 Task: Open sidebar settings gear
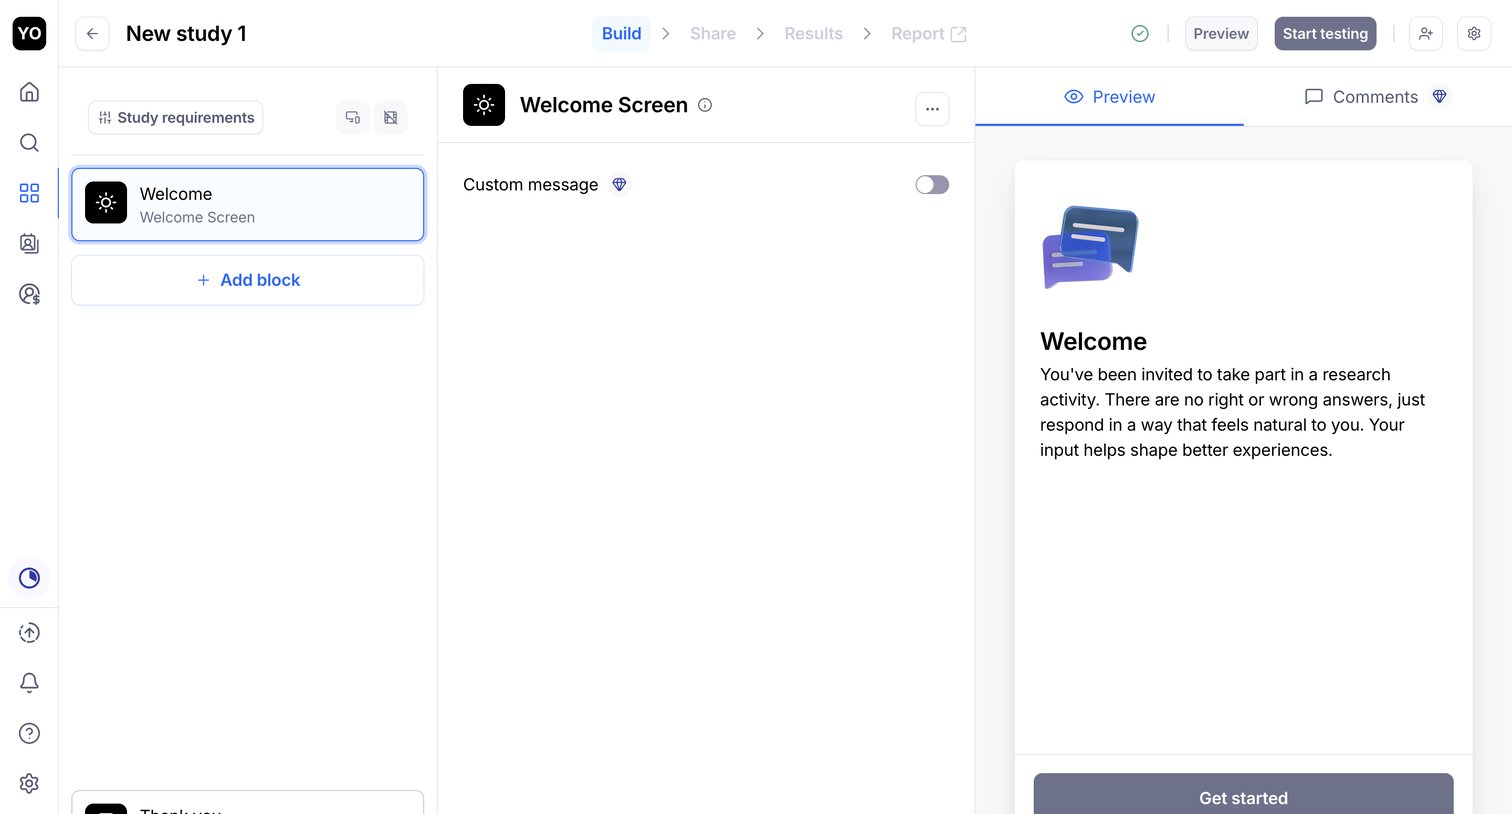click(29, 783)
